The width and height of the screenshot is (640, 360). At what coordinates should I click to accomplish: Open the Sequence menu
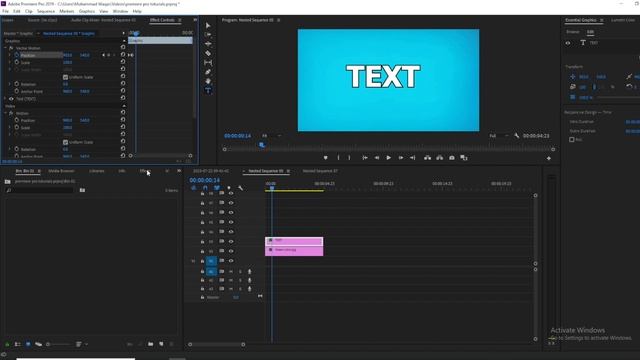pos(46,11)
